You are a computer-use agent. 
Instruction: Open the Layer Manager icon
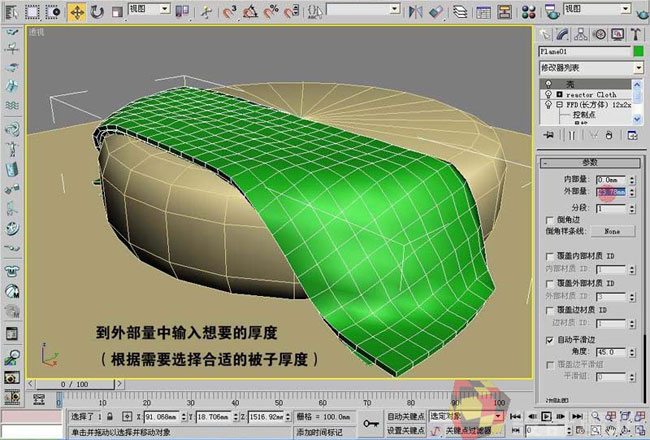(460, 12)
